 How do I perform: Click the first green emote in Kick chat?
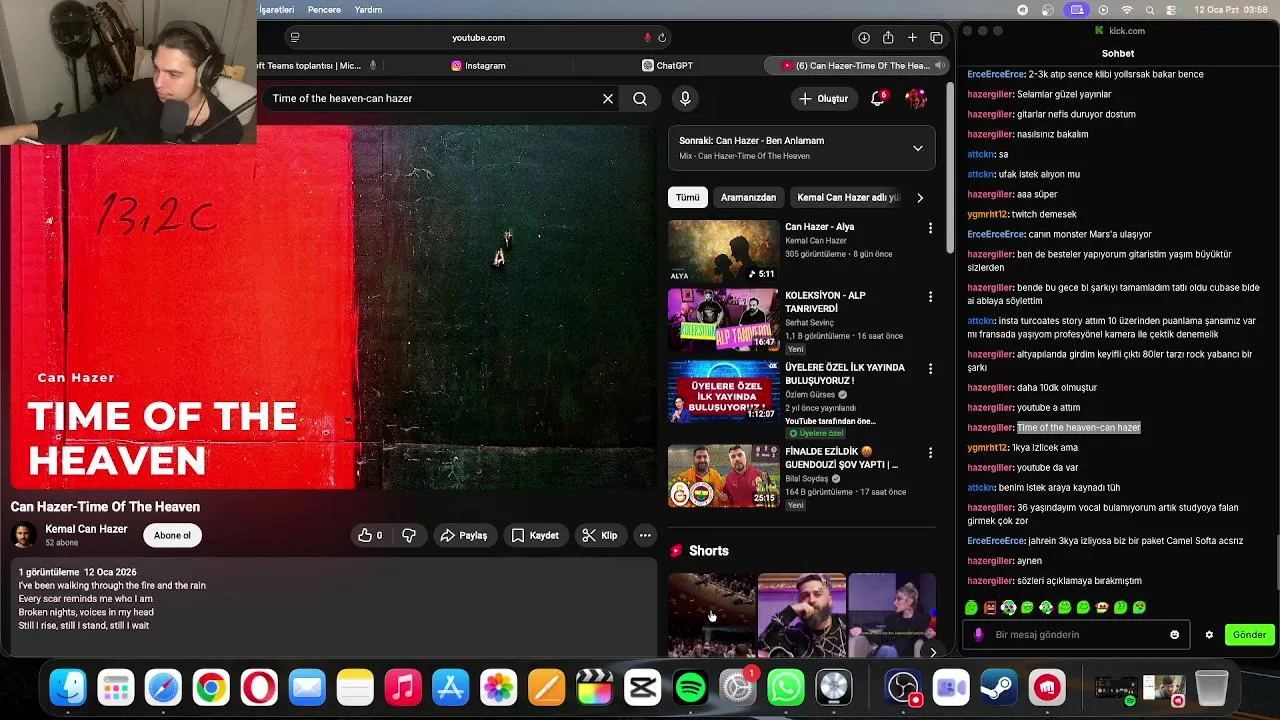971,607
